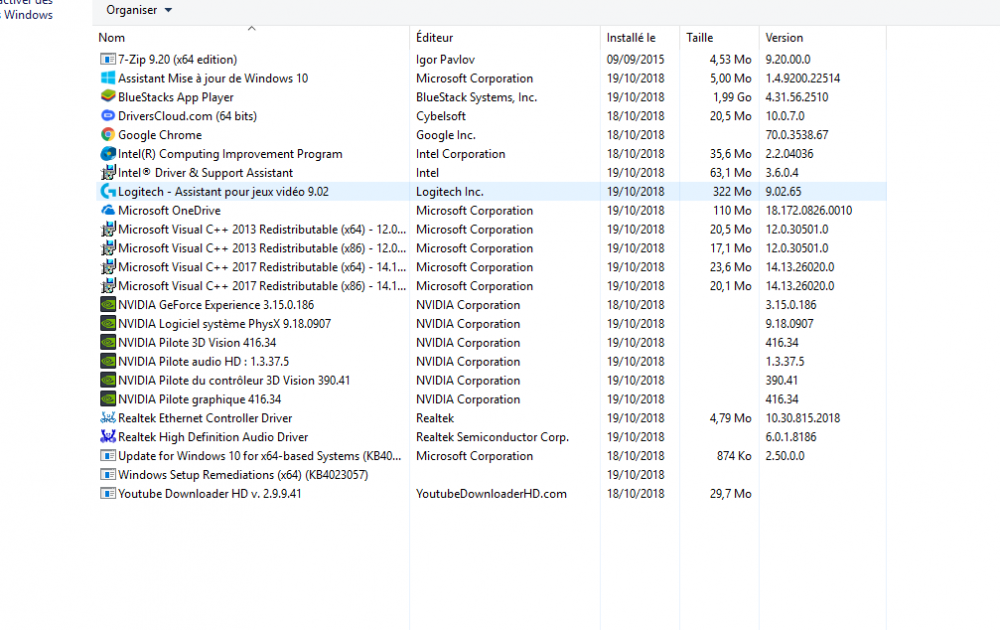Click the 7-Zip program icon
Viewport: 1000px width, 630px height.
click(x=108, y=60)
